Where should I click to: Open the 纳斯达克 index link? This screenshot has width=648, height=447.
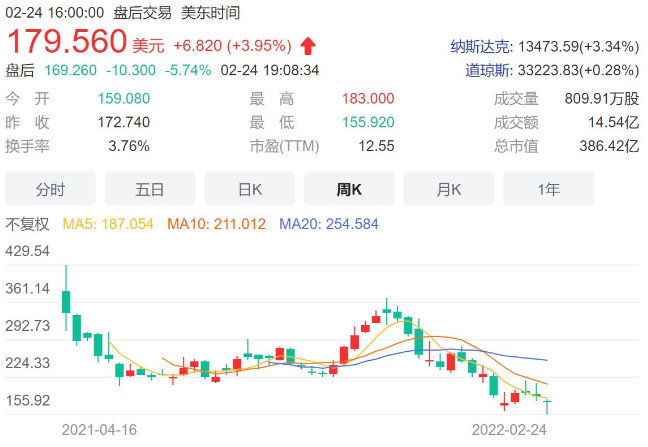[x=480, y=46]
